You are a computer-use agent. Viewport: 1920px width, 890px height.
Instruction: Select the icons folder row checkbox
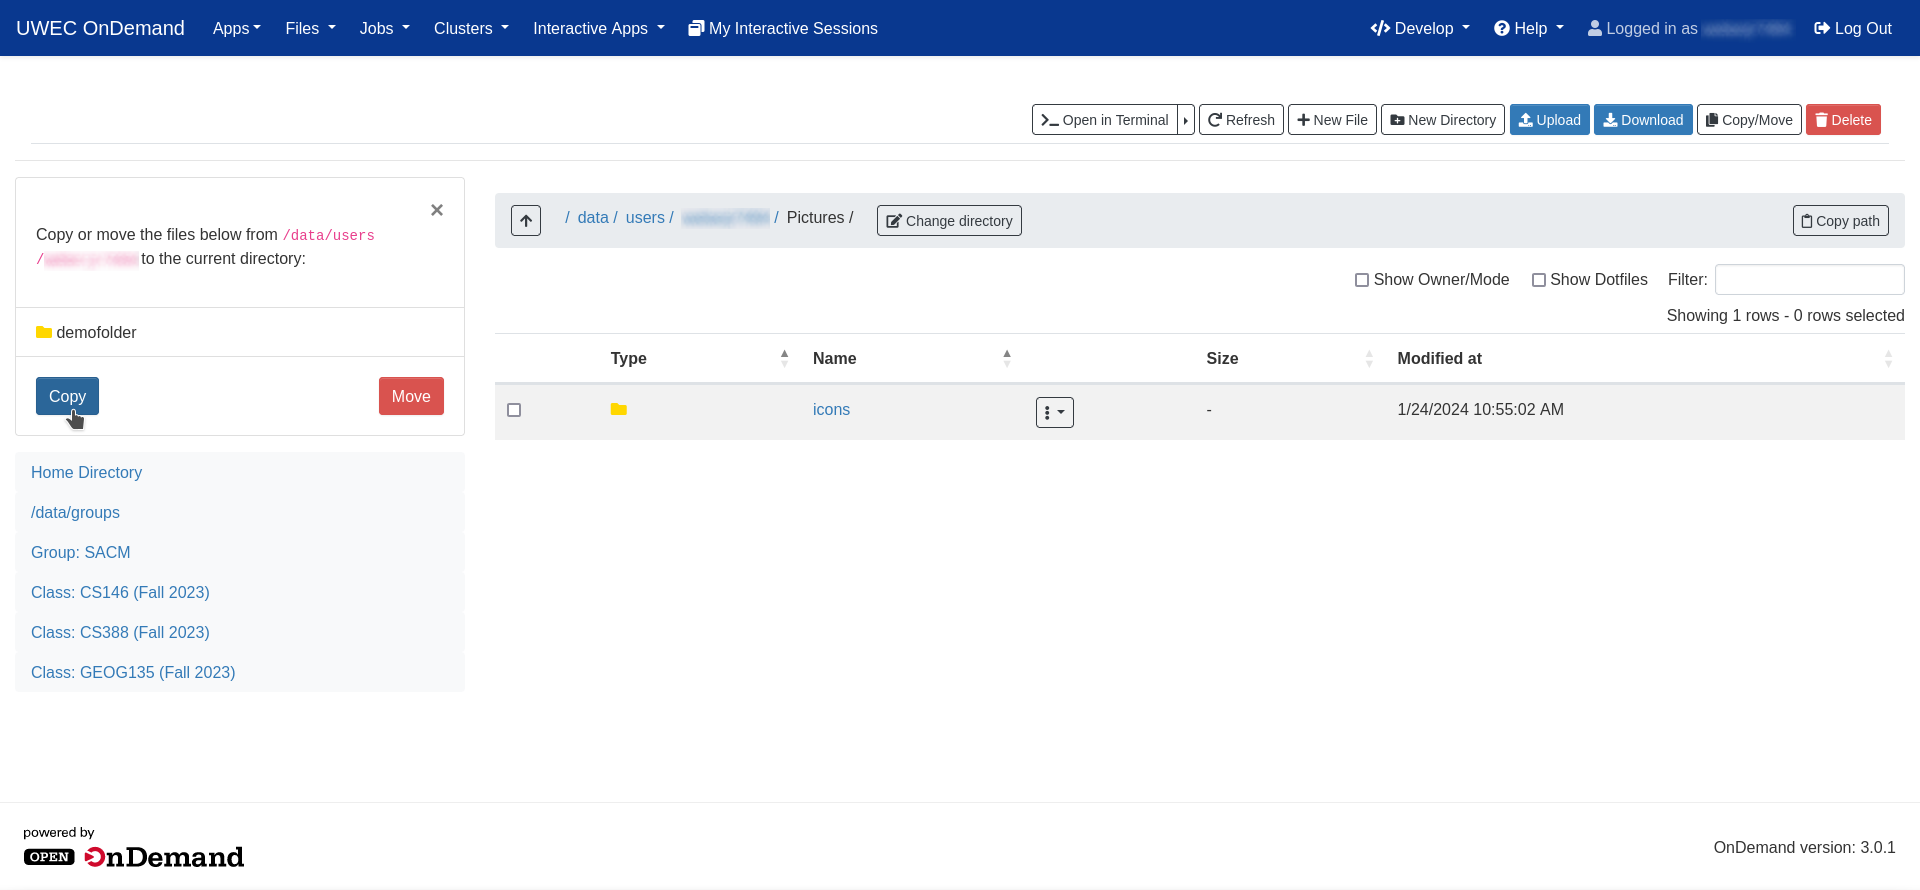514,410
